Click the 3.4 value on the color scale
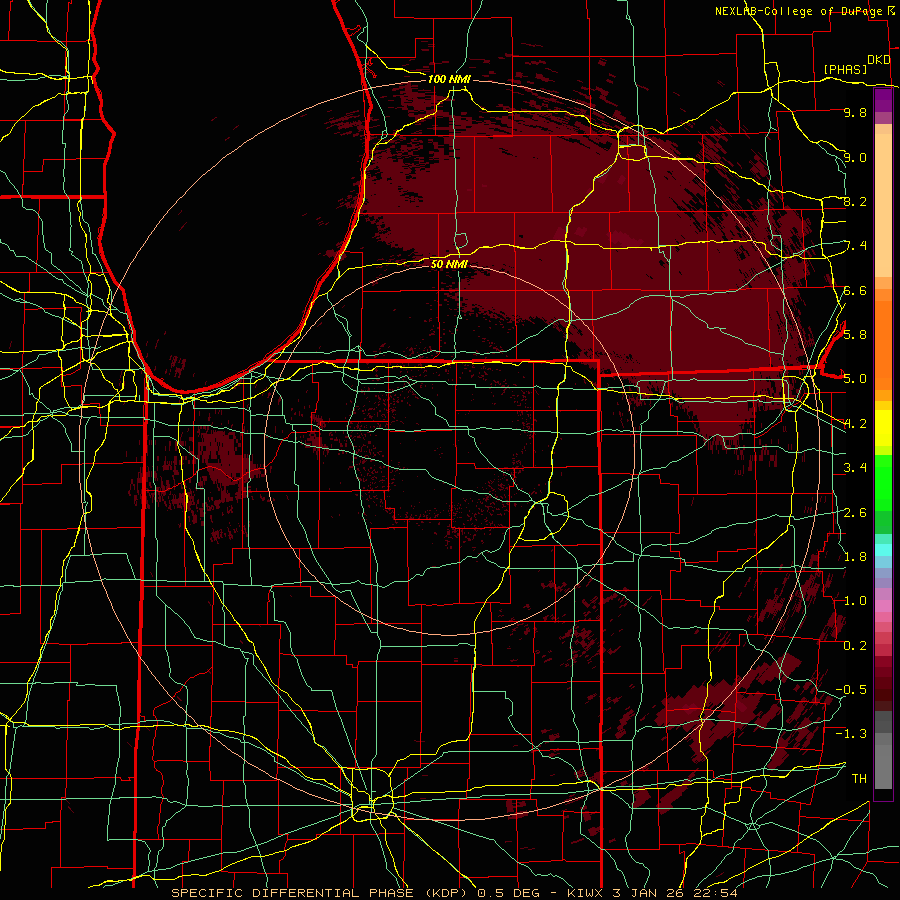 (855, 468)
